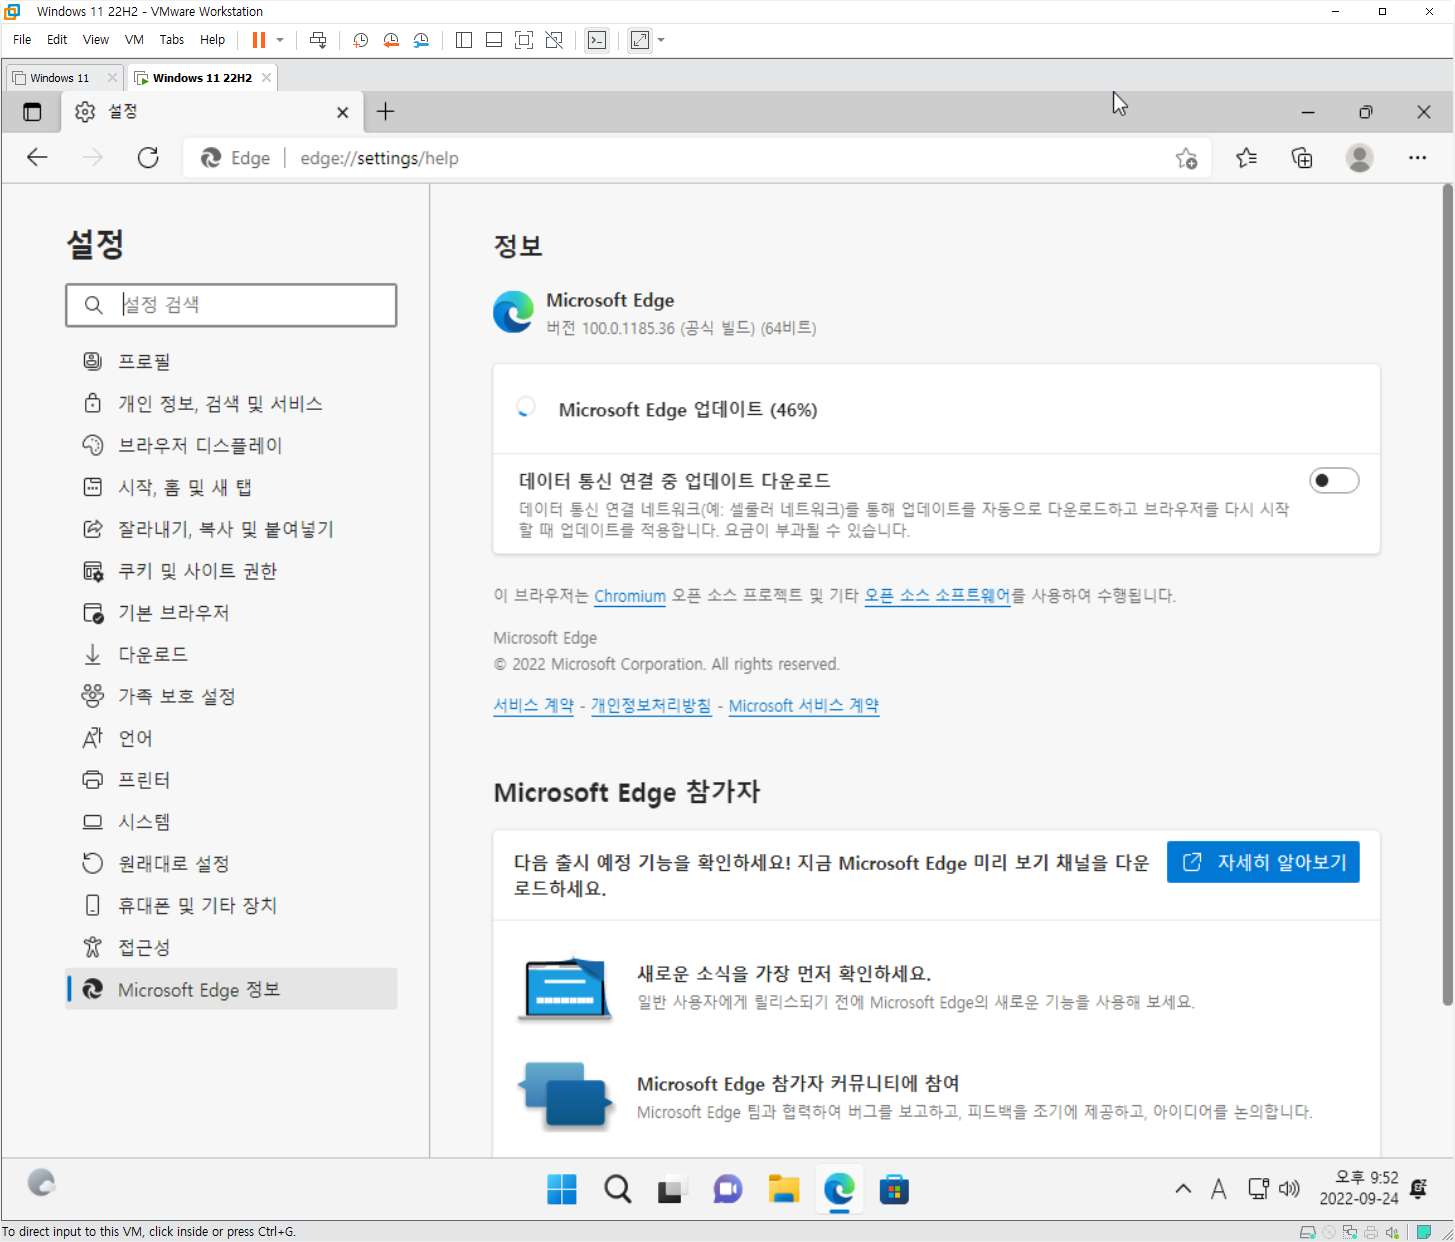
Task: Close the Edge 설정 tab
Action: [343, 113]
